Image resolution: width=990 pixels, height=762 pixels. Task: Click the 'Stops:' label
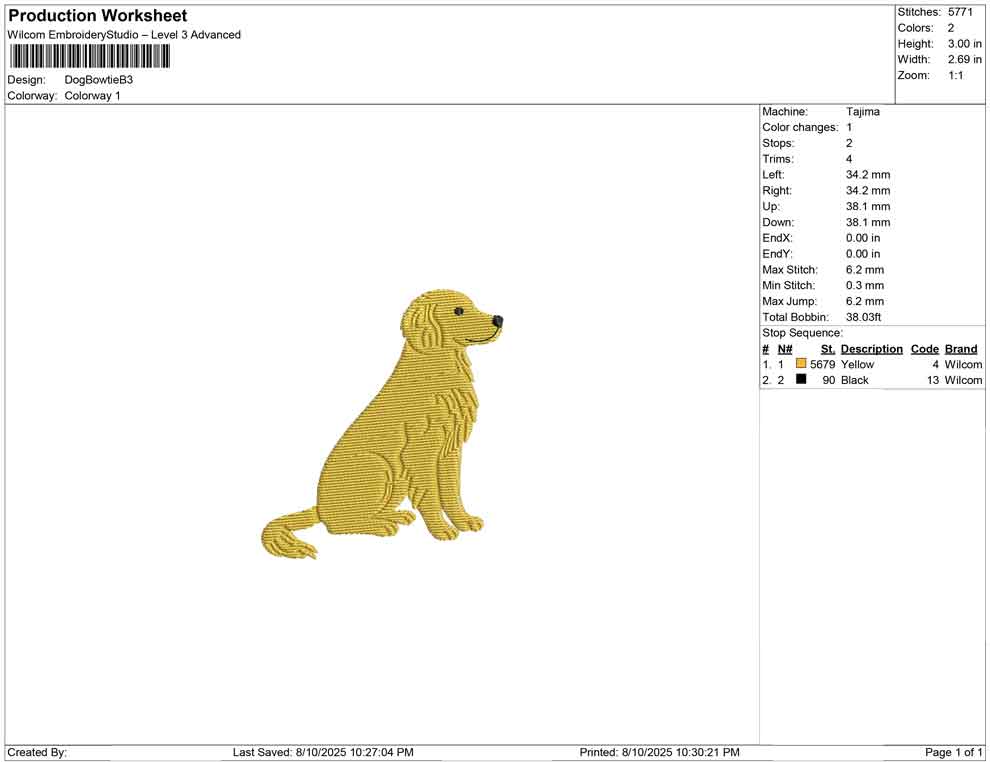point(778,143)
